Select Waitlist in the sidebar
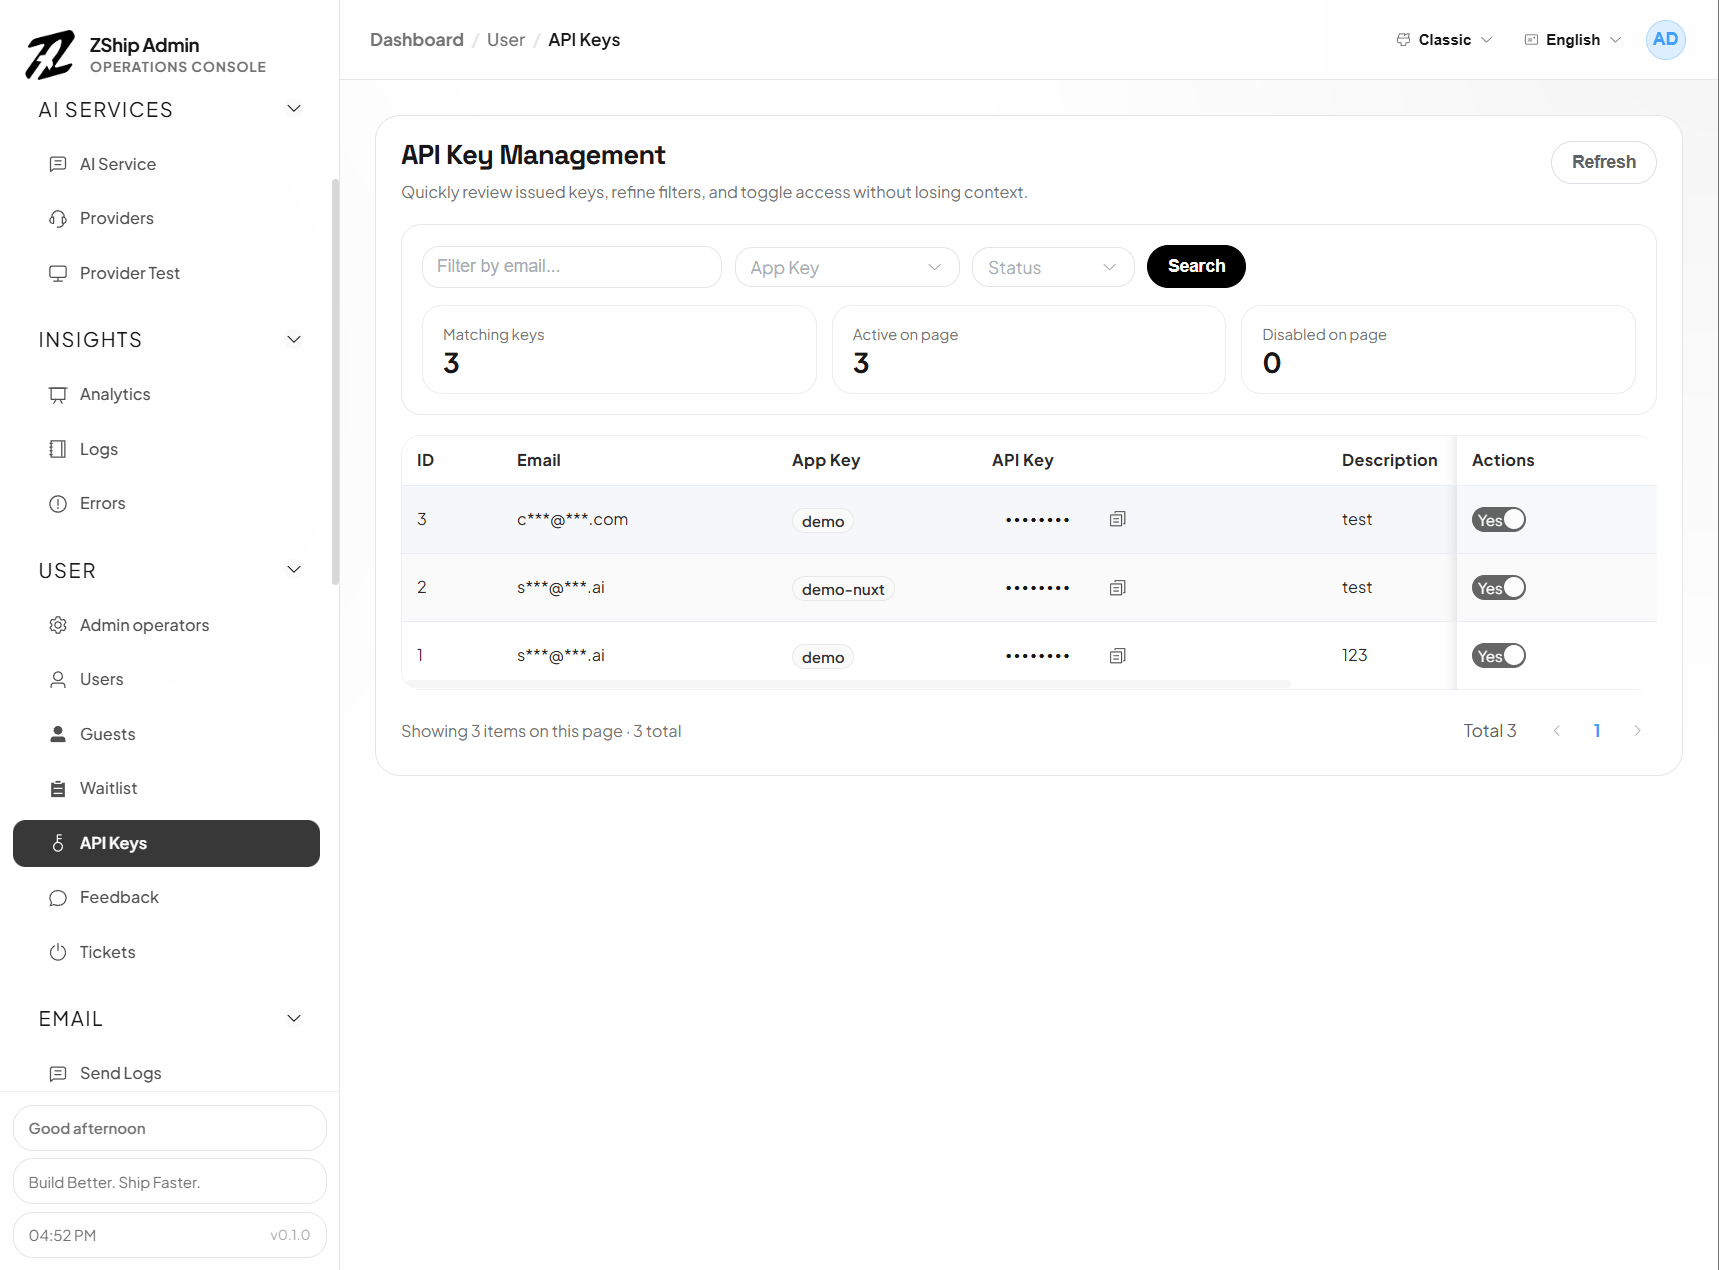Screen dimensions: 1719x1270 (x=108, y=788)
